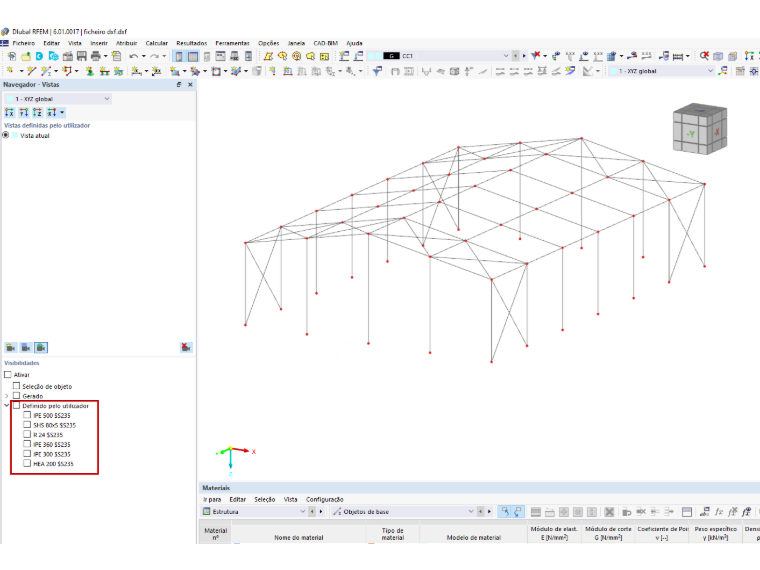This screenshot has height=570, width=760.
Task: Open the Calcular menu
Action: [157, 43]
